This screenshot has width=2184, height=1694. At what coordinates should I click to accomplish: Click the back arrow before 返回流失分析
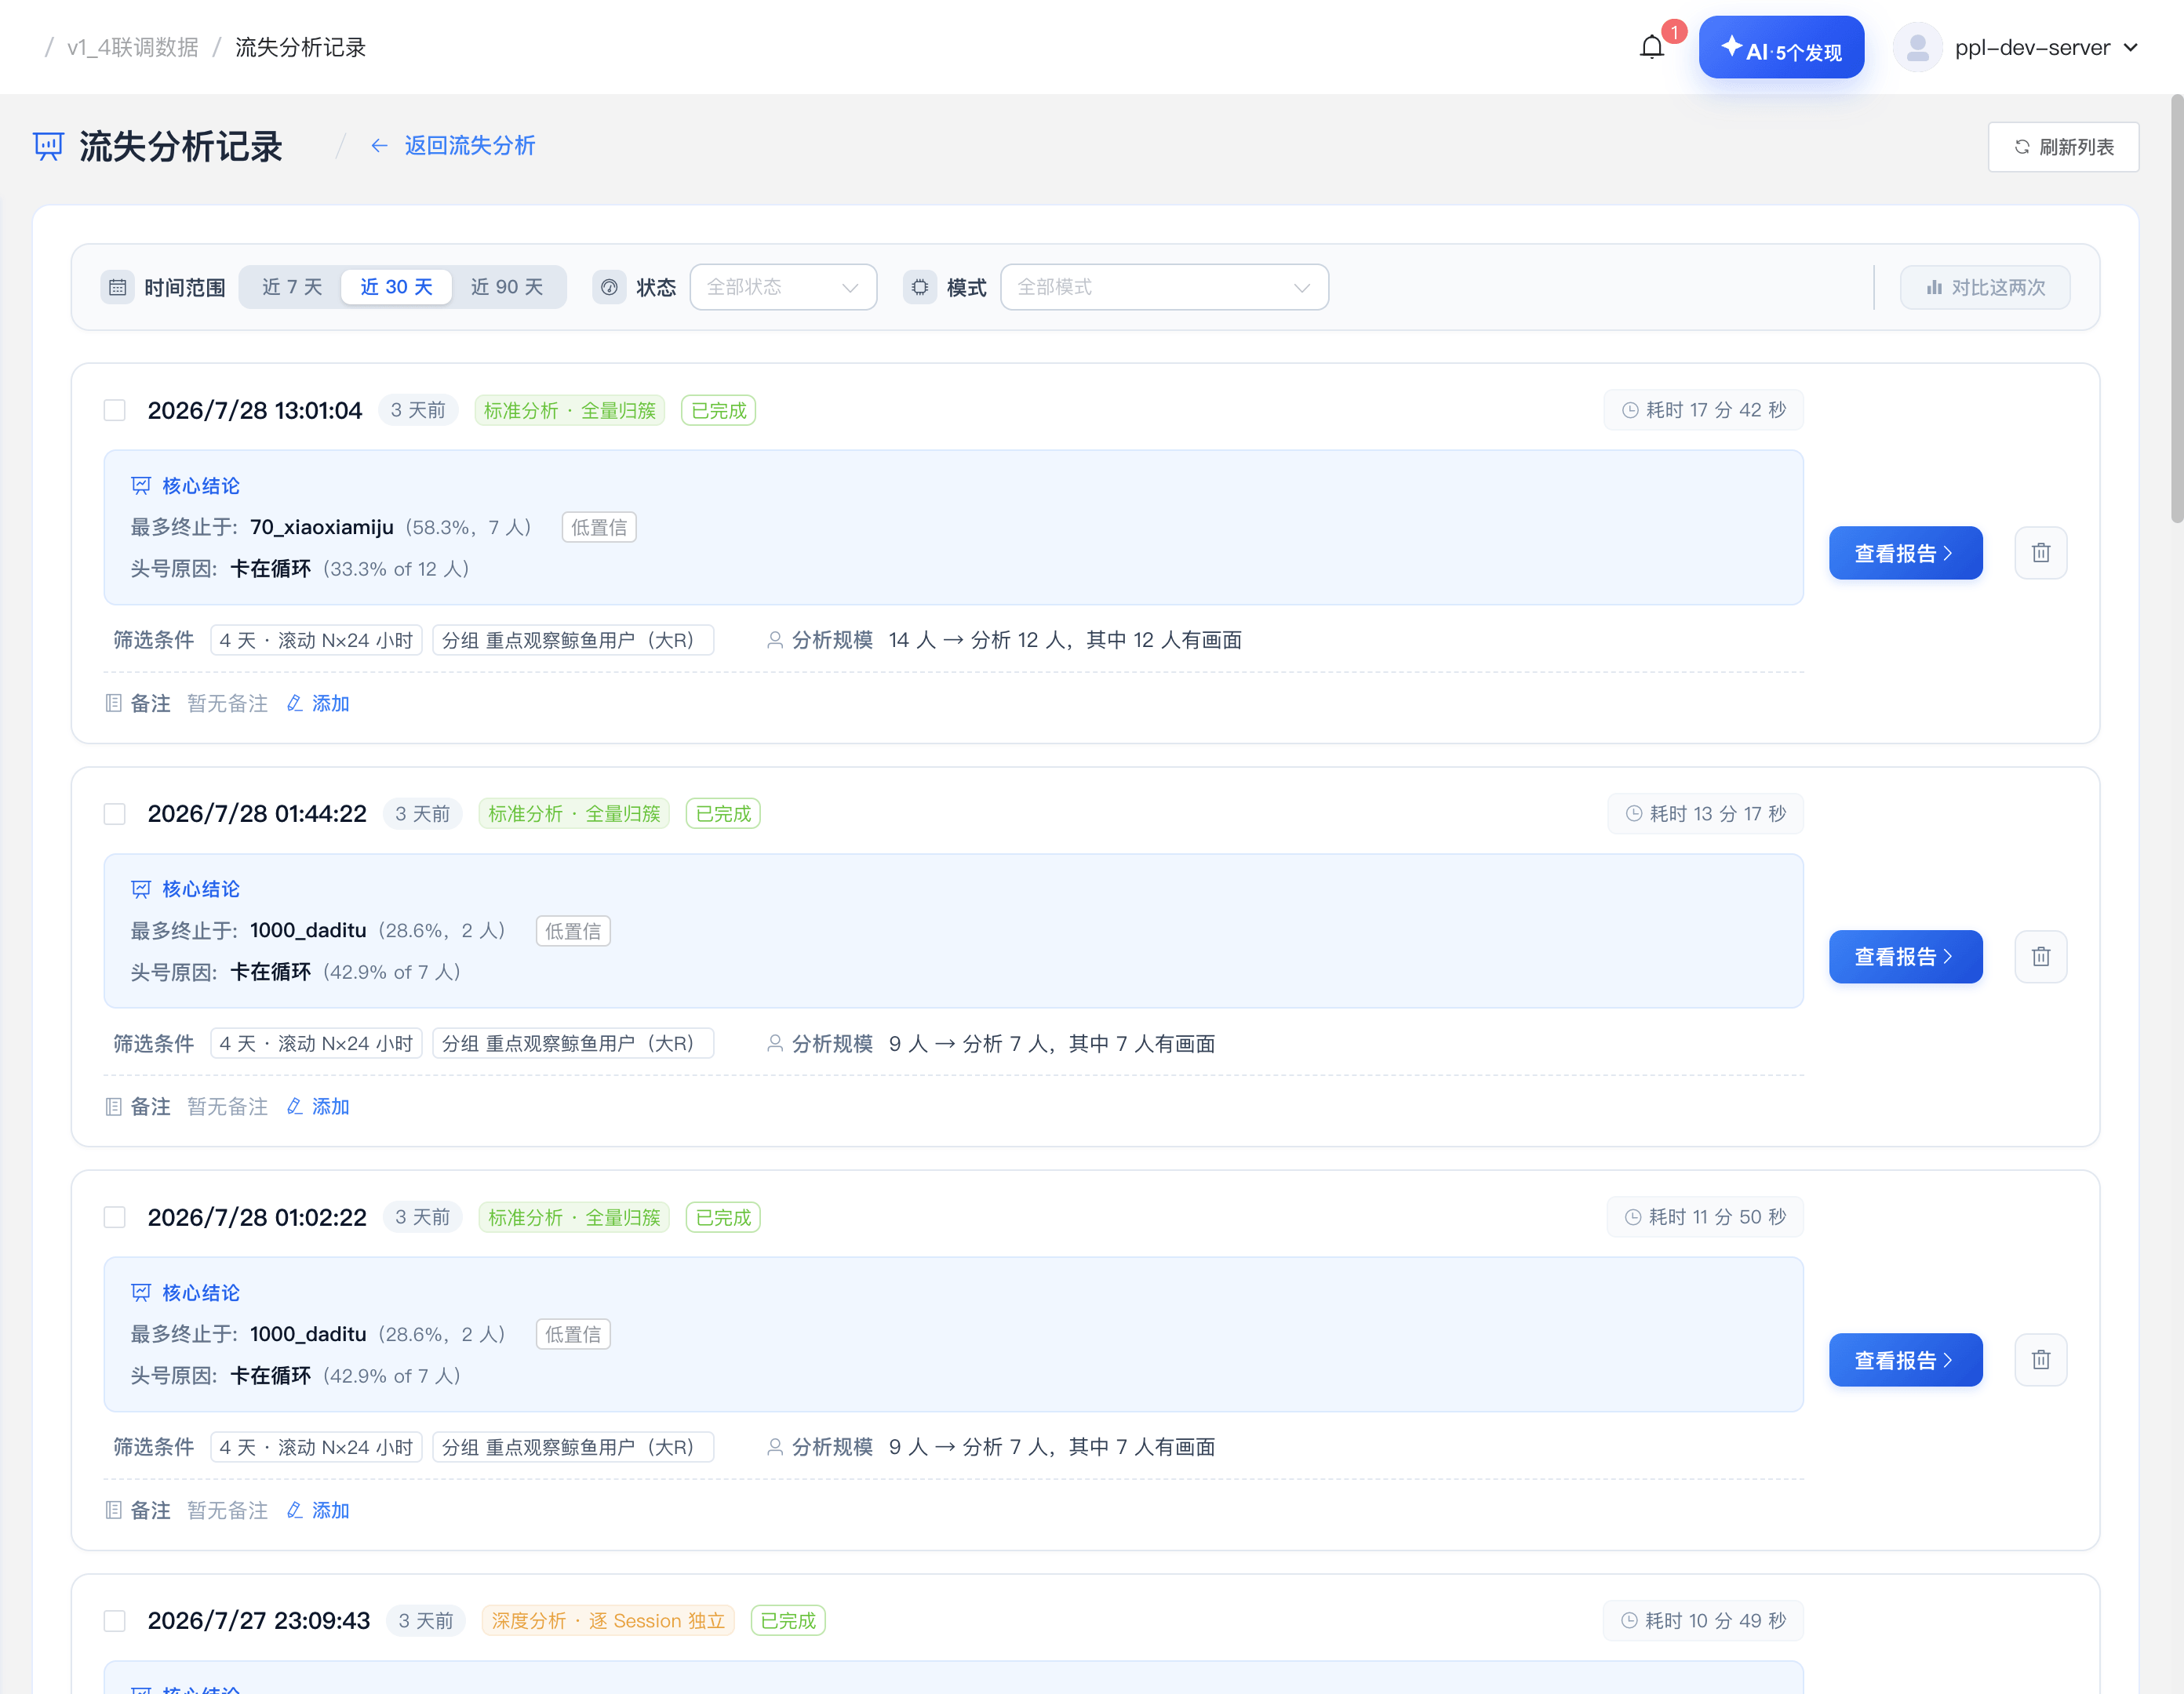tap(379, 146)
